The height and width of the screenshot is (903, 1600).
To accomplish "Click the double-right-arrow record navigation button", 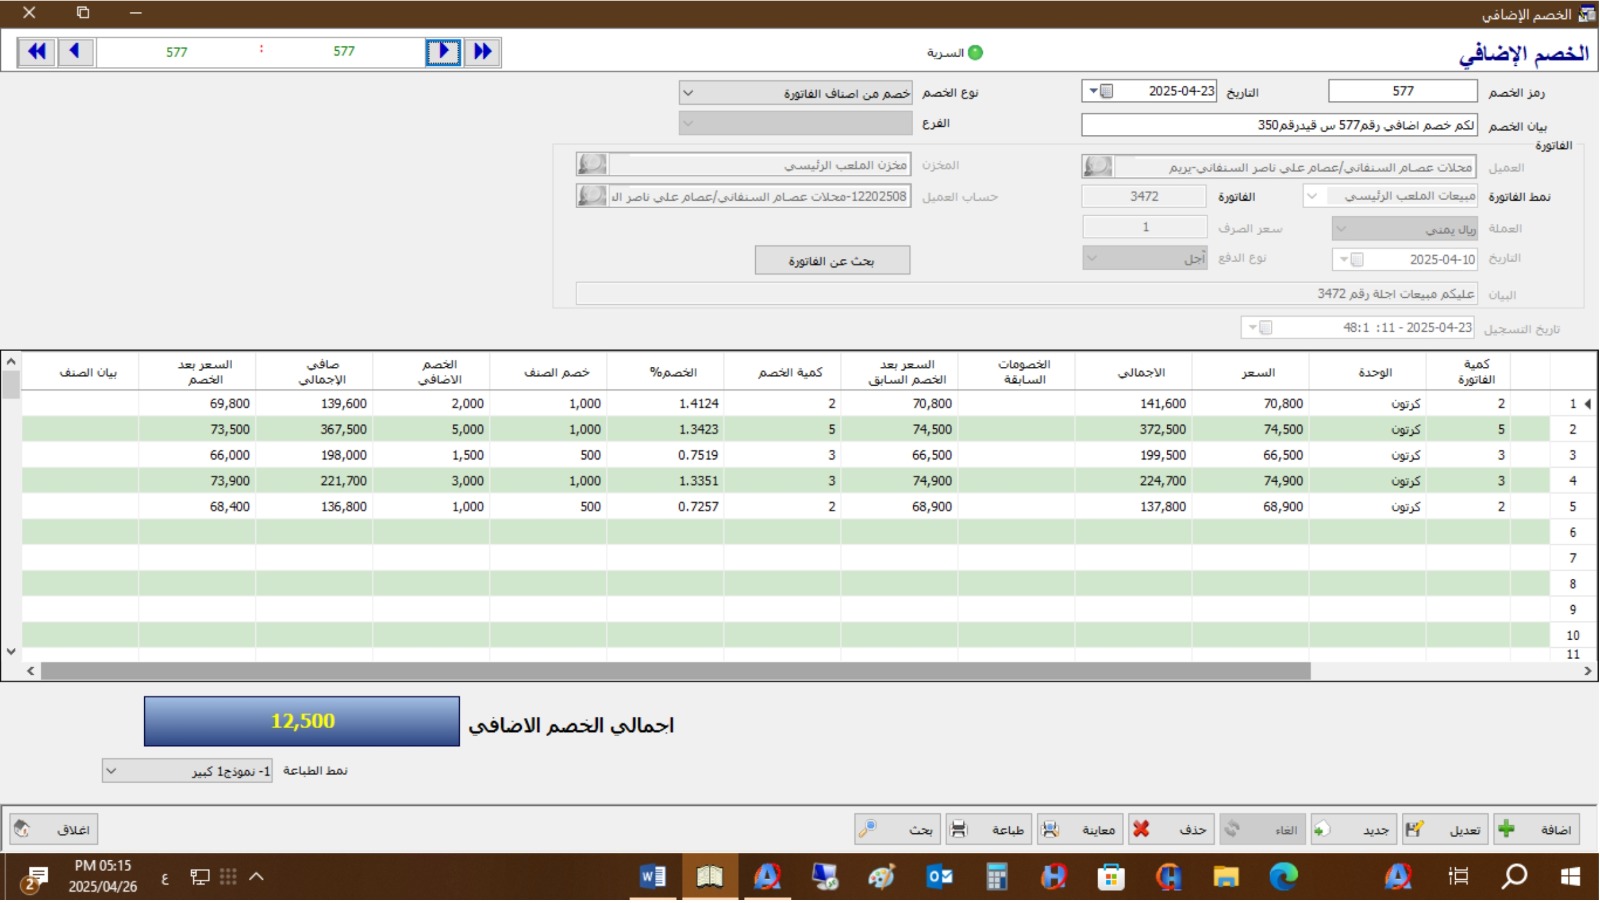I will pos(483,52).
